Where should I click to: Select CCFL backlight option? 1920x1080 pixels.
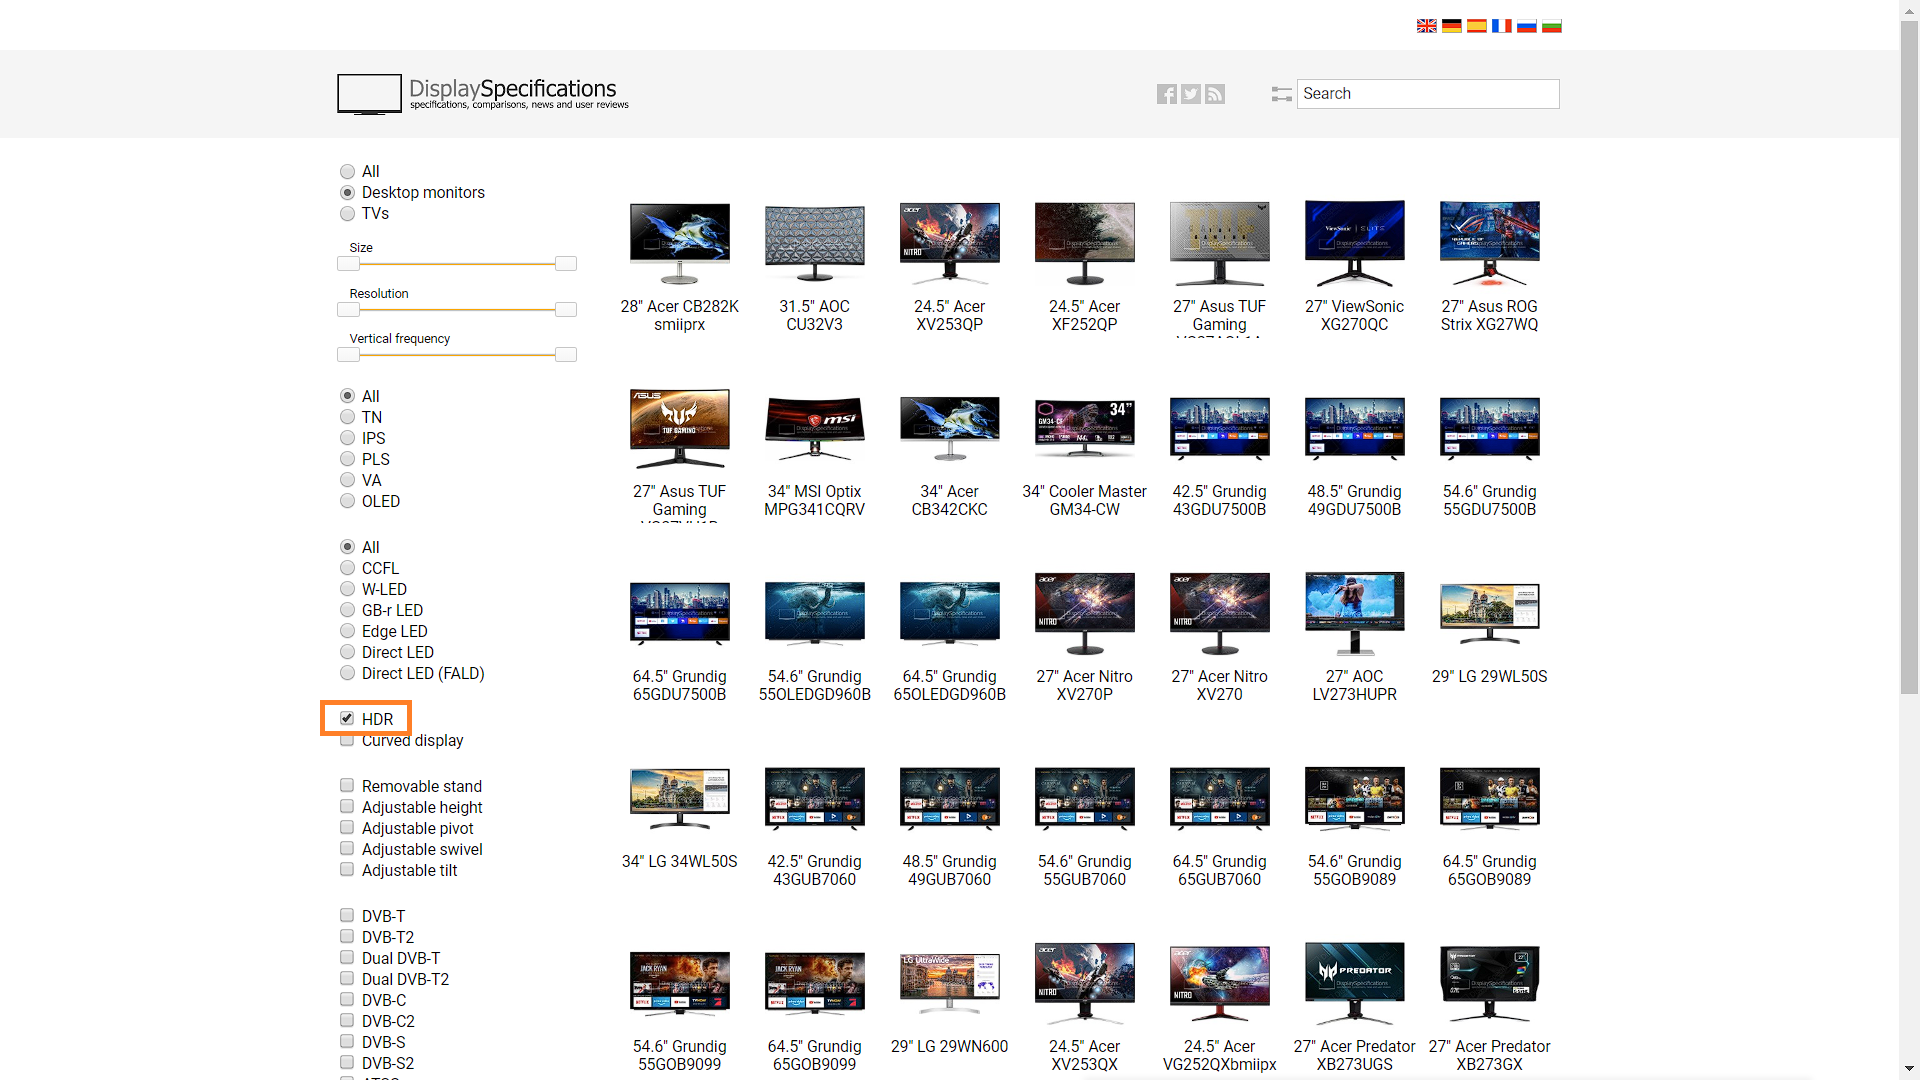[x=347, y=569]
